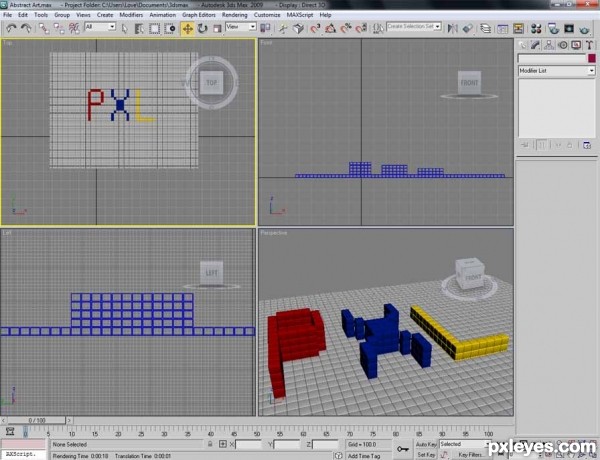The height and width of the screenshot is (460, 600).
Task: Click the object name input field
Action: tap(552, 58)
